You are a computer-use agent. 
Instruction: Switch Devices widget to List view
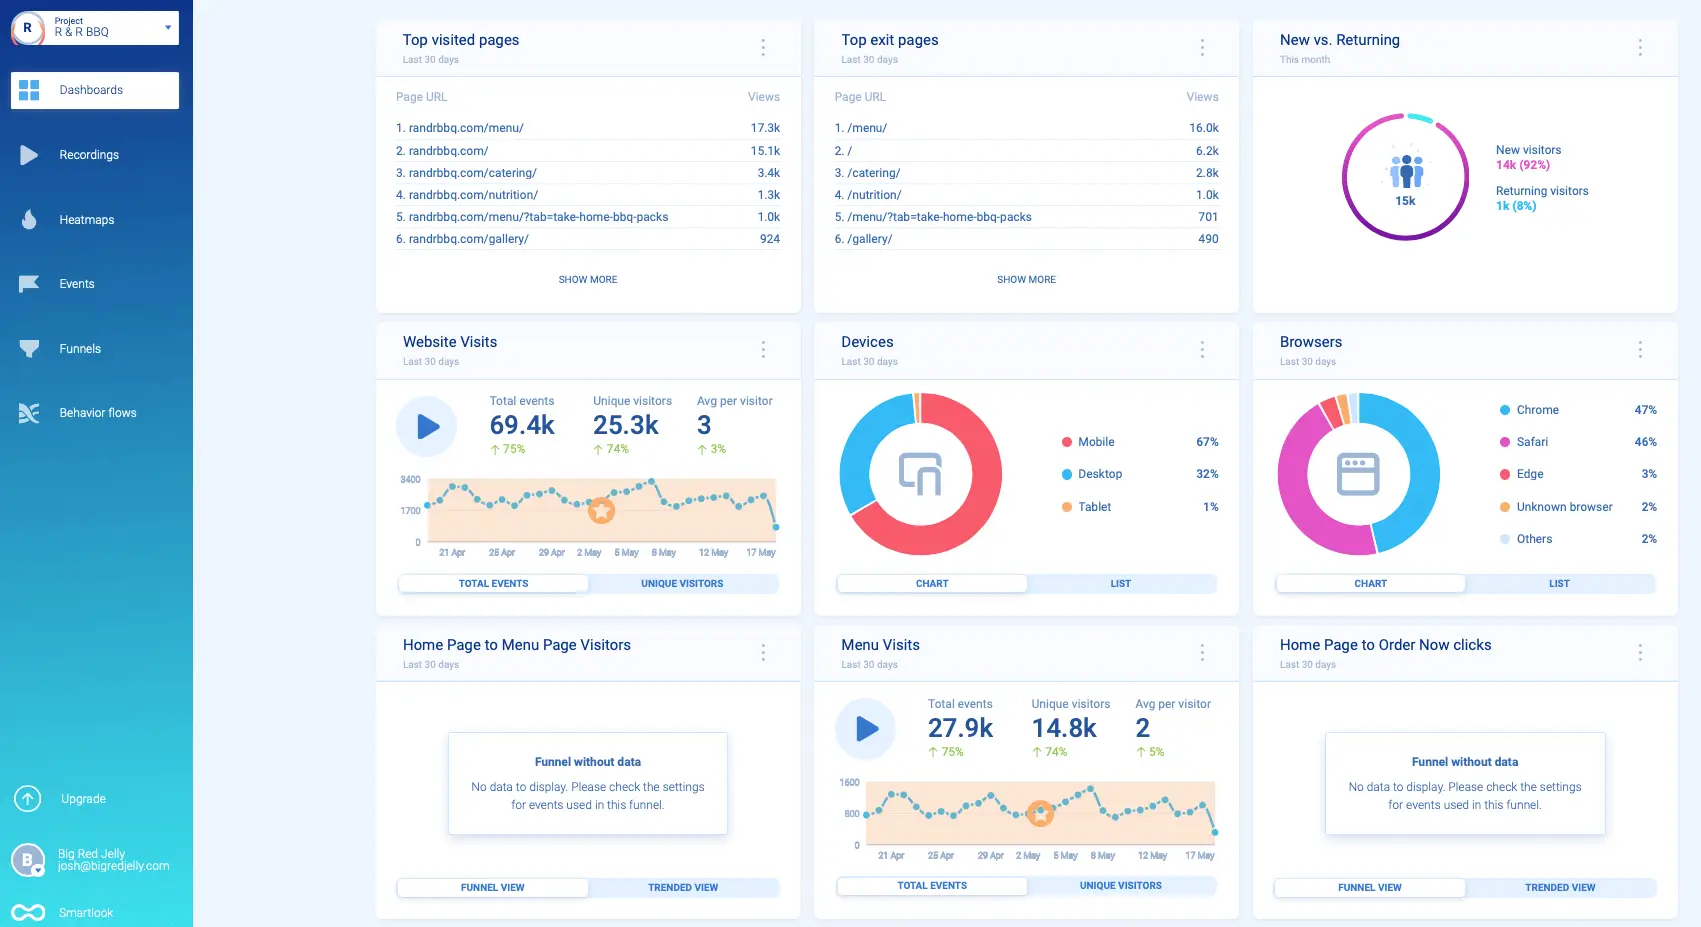1120,583
